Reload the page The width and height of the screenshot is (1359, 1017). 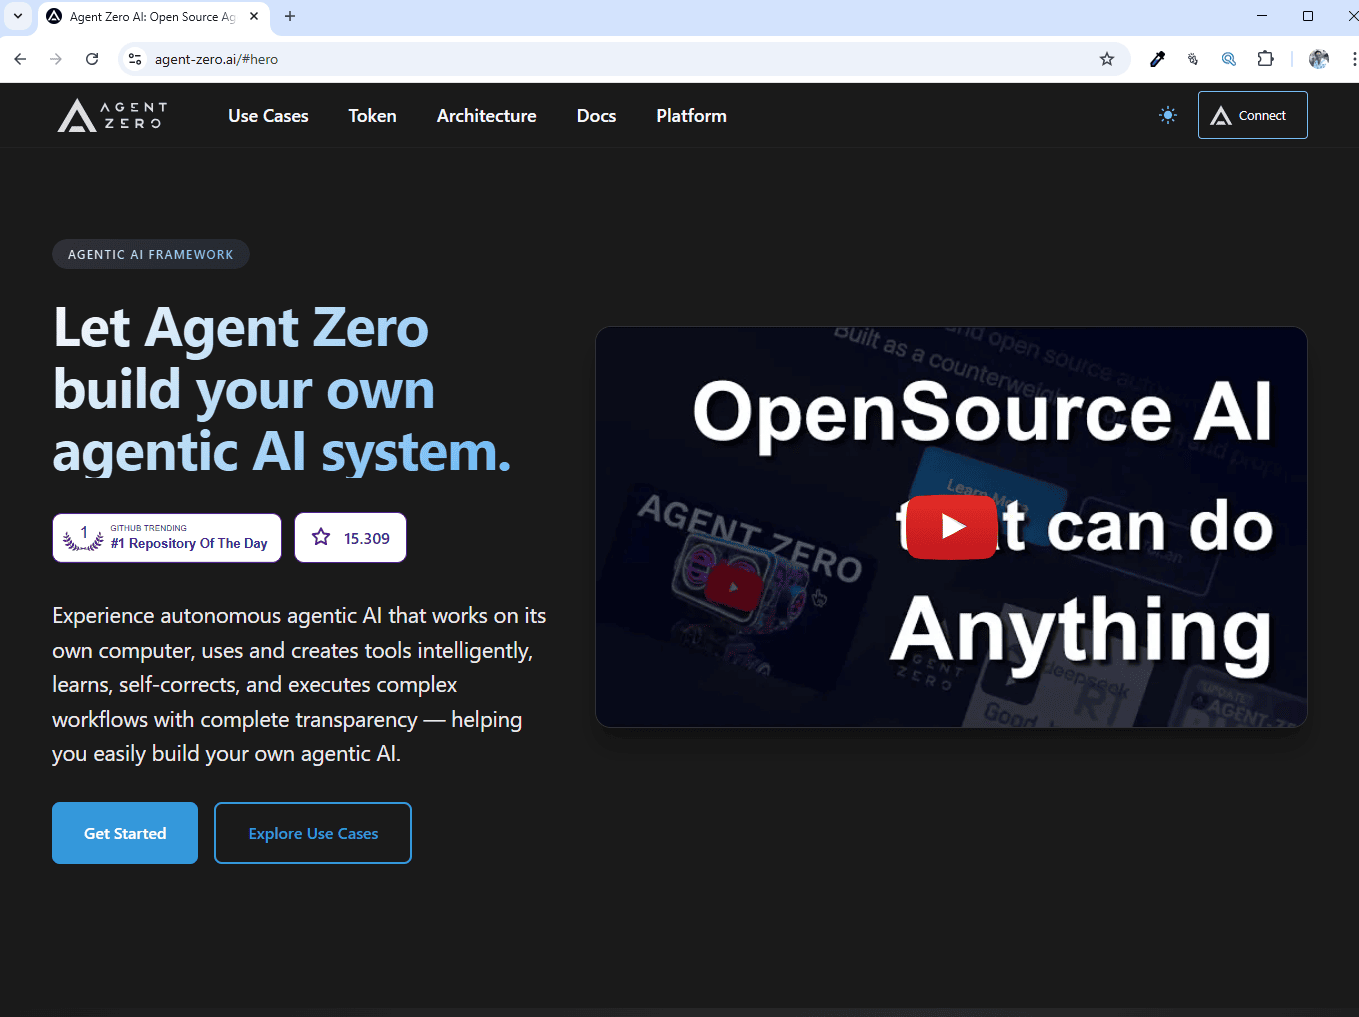pyautogui.click(x=92, y=59)
